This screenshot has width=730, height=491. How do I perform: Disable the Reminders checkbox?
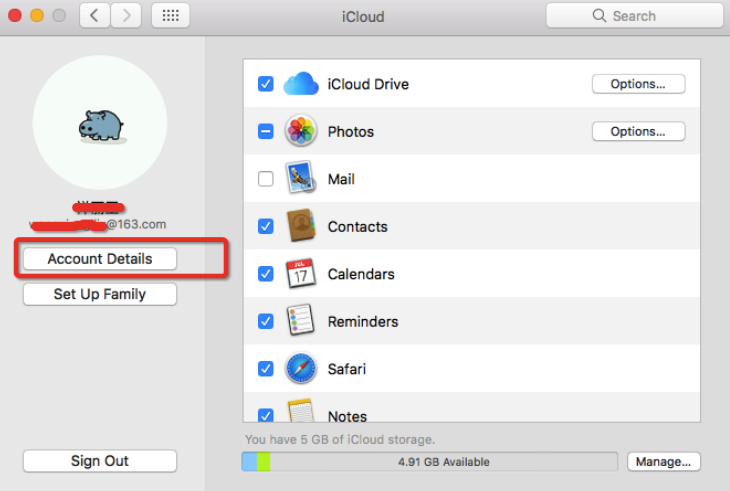click(x=265, y=321)
